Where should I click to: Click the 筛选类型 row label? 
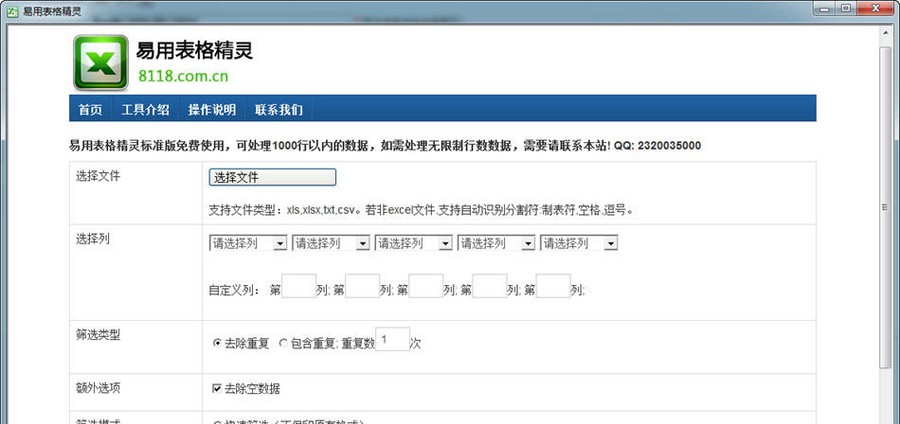tap(98, 335)
